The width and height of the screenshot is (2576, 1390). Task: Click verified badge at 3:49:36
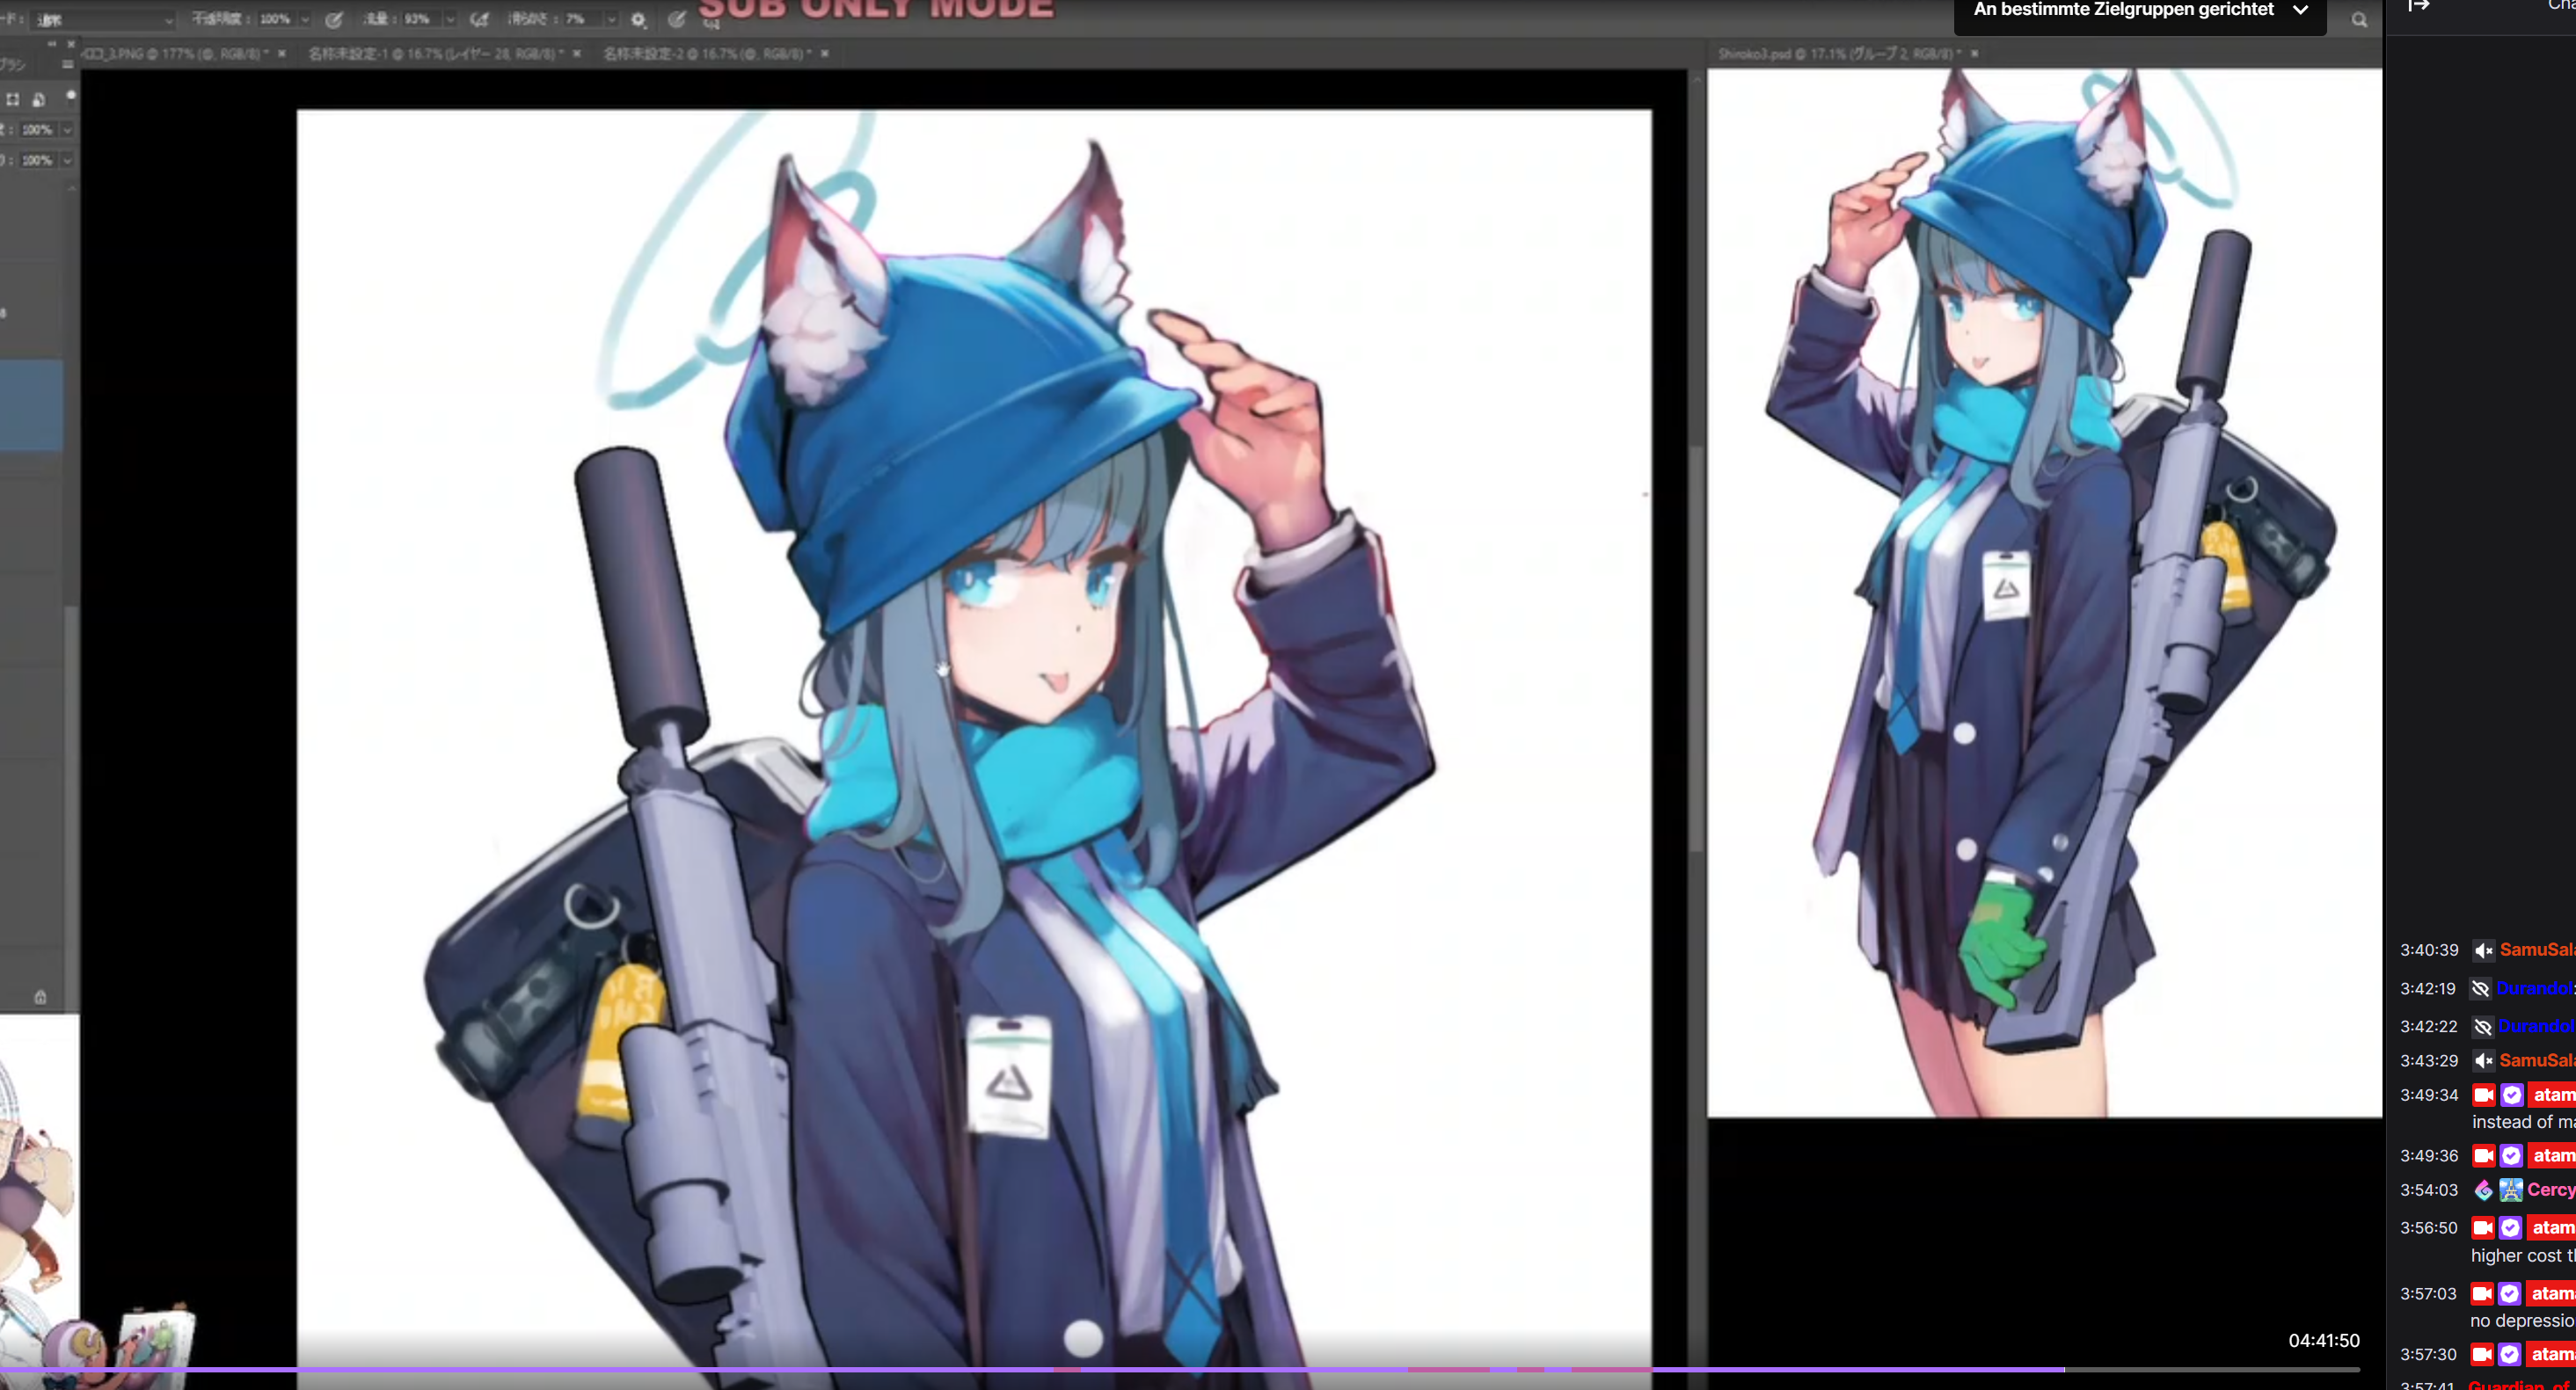(2511, 1155)
